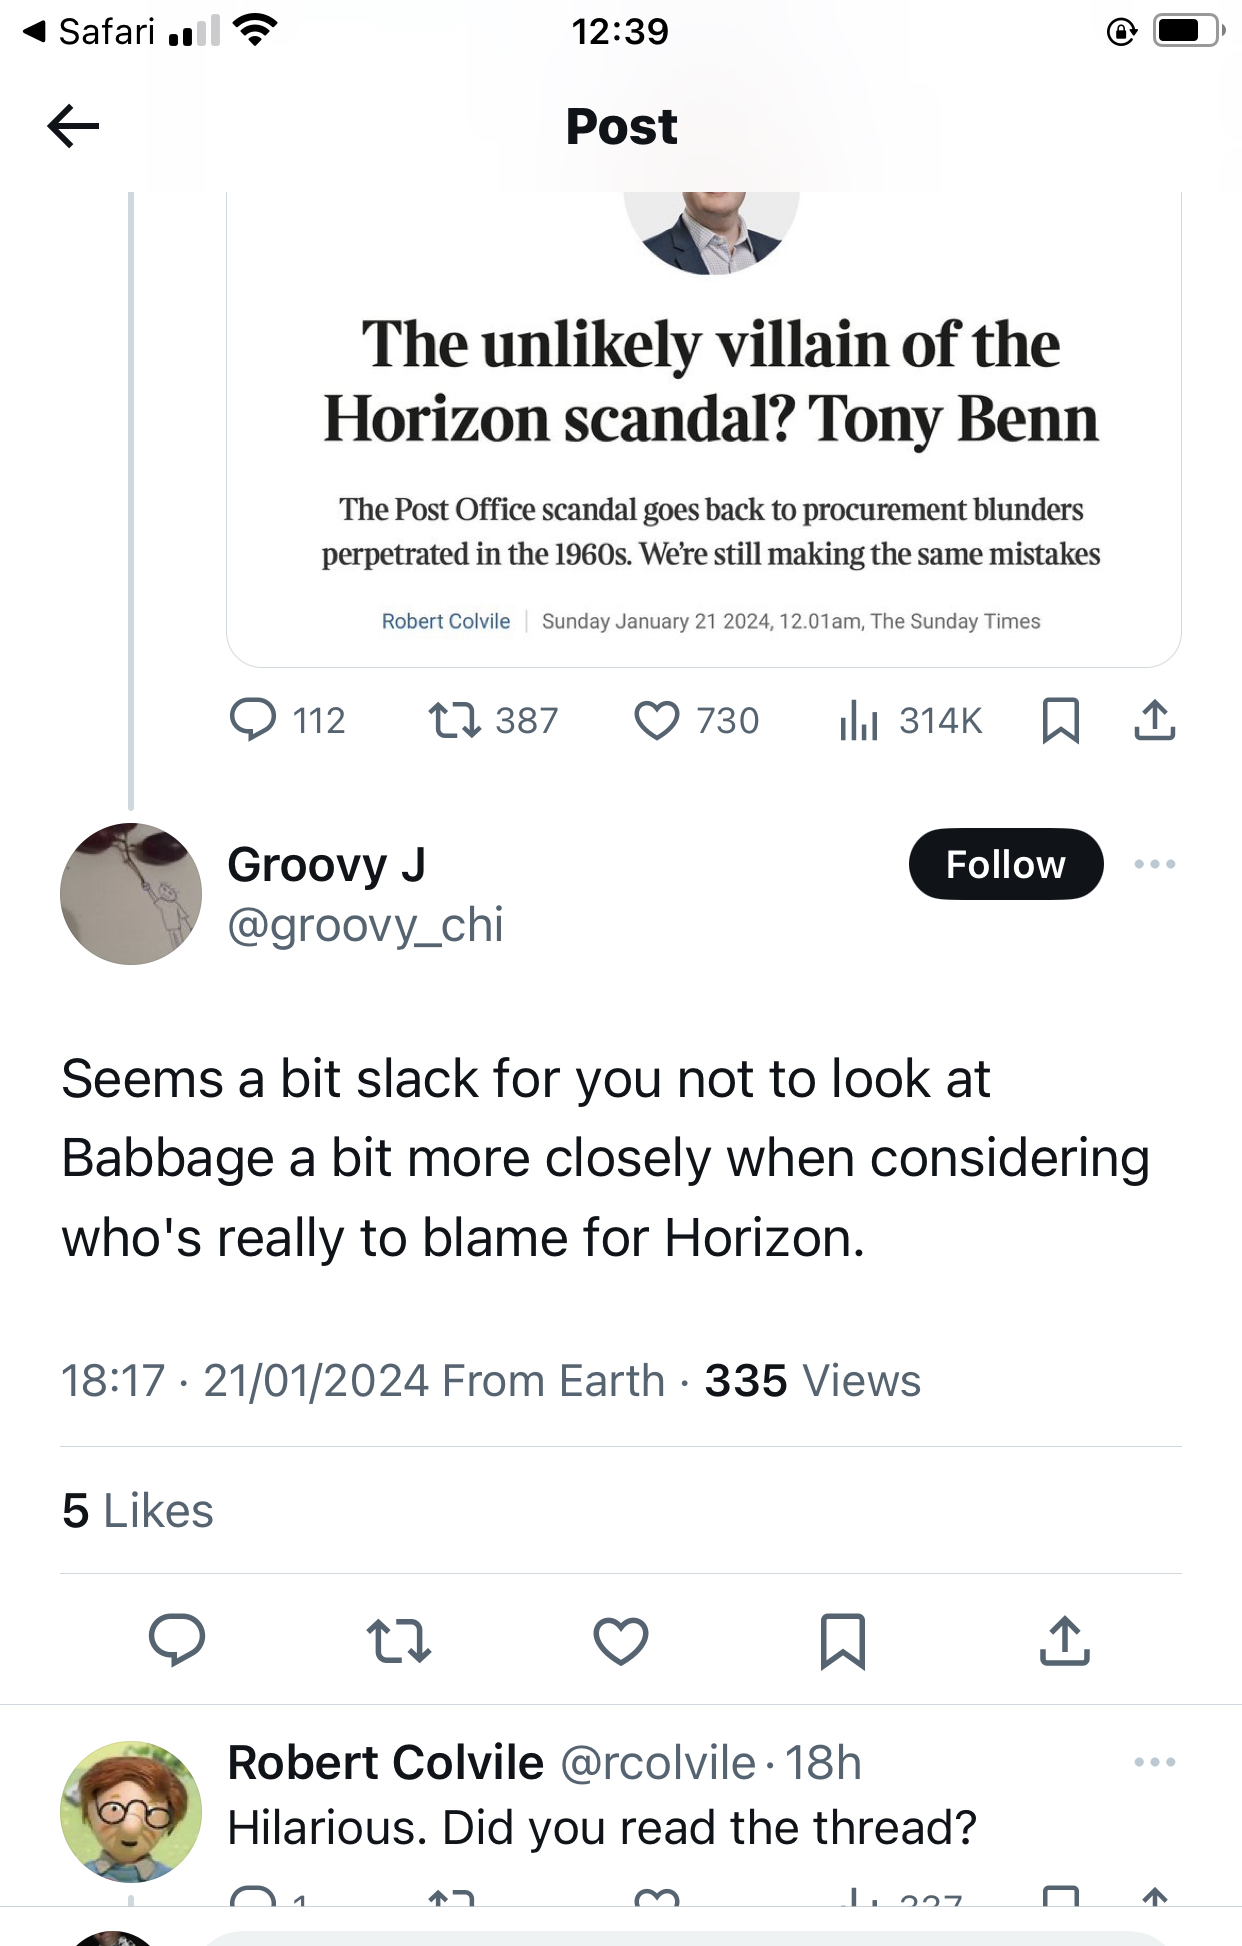View the 5 Likes list
Screen dimensions: 1242x1946
coord(138,1510)
